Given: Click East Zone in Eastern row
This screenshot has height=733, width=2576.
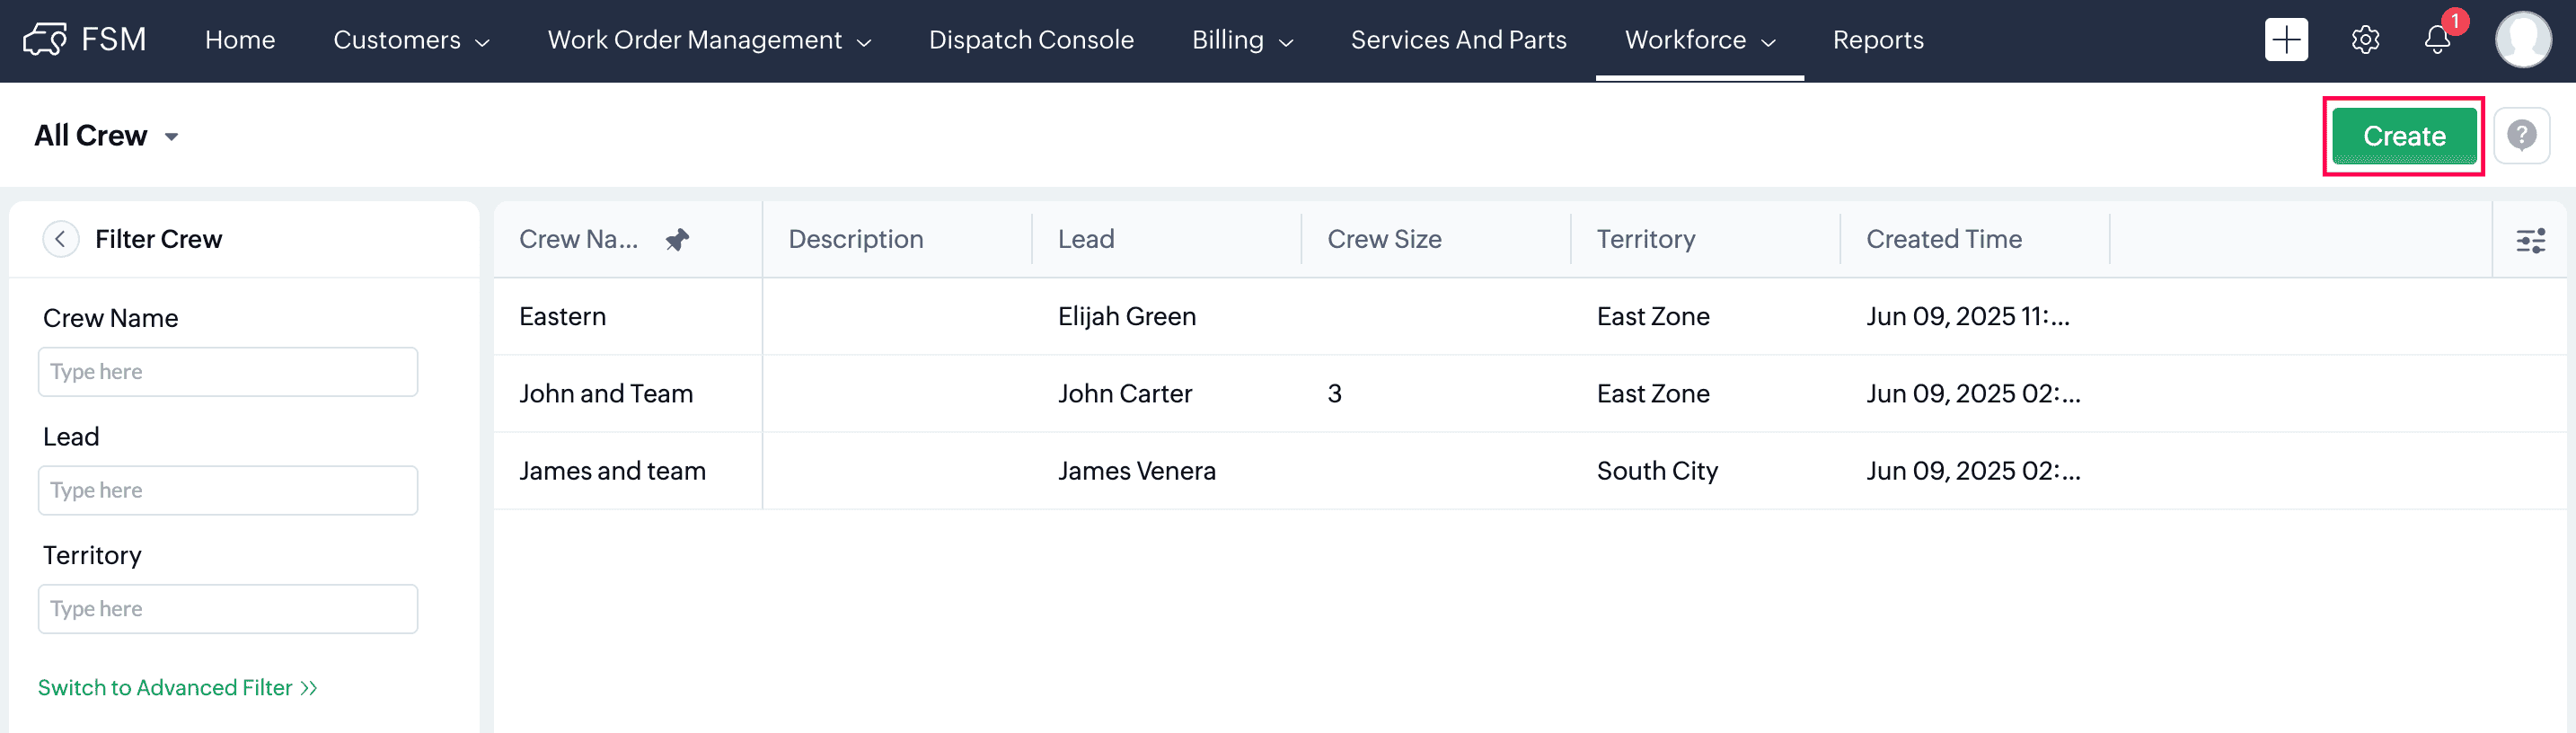Looking at the screenshot, I should [x=1653, y=317].
